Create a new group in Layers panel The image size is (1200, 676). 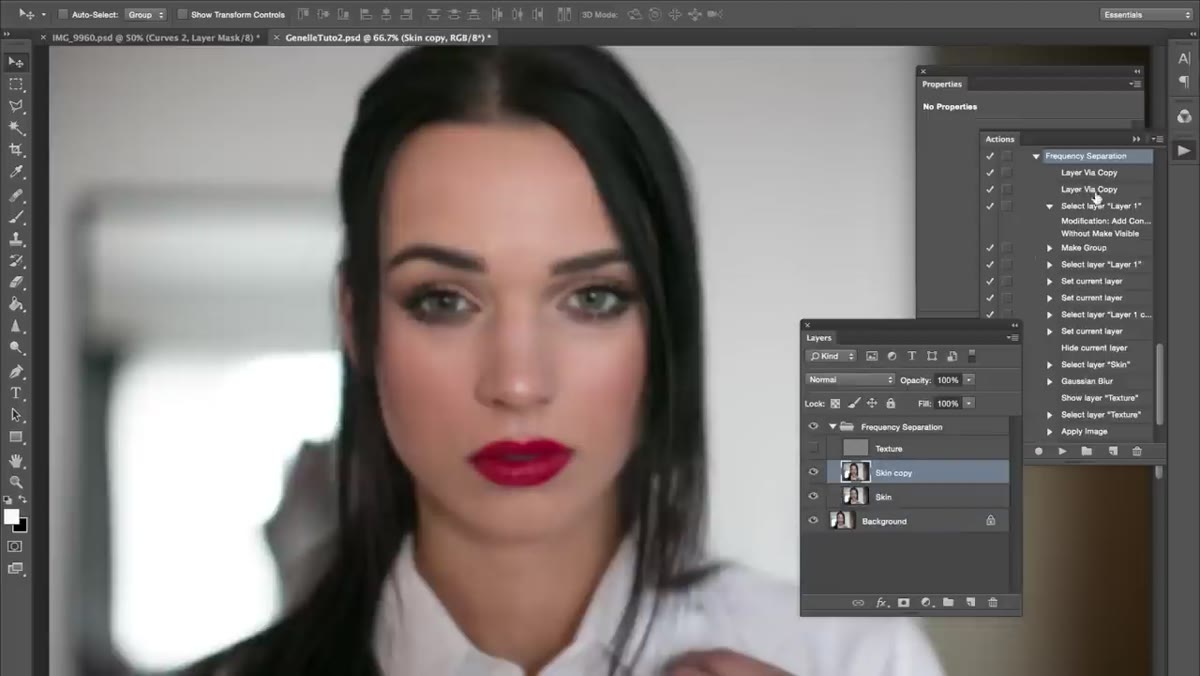(948, 602)
